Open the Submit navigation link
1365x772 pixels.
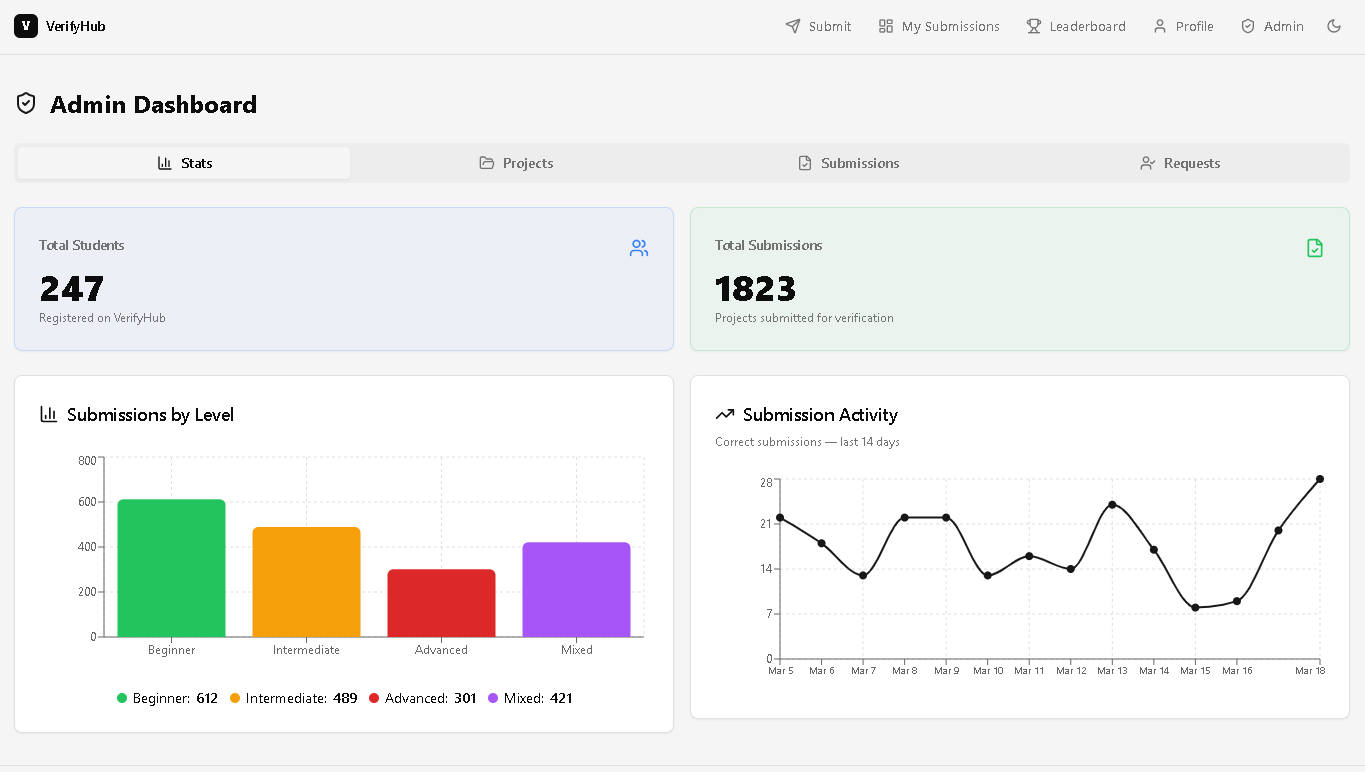[818, 26]
